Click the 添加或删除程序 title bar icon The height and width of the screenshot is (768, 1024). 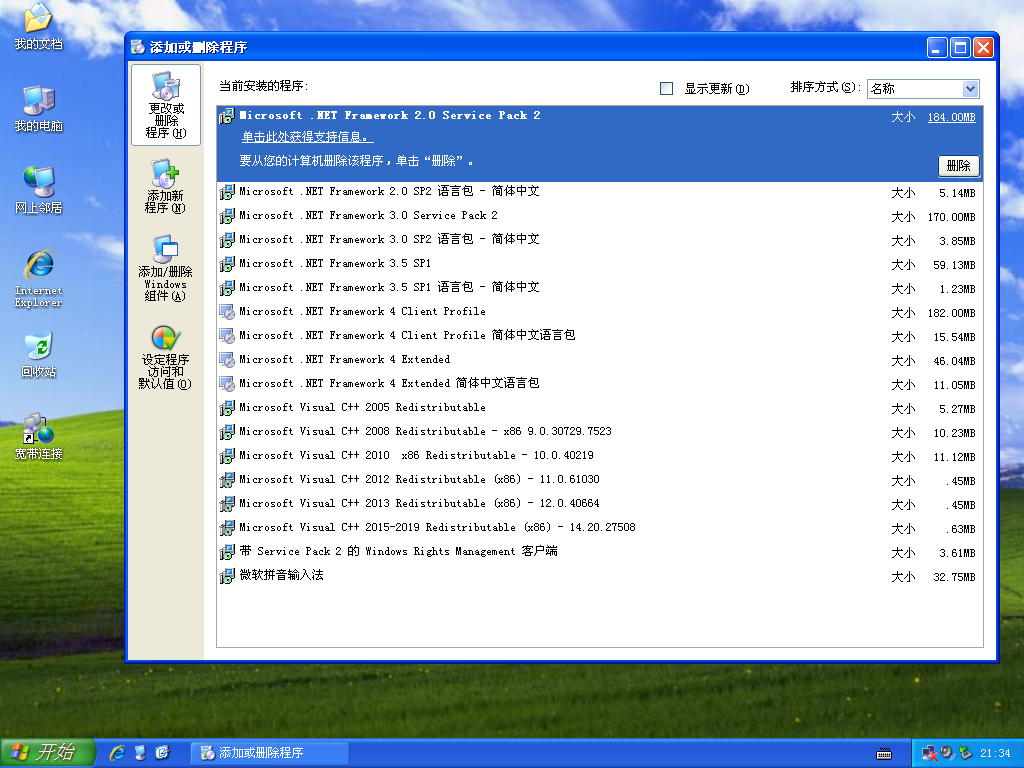click(x=138, y=47)
